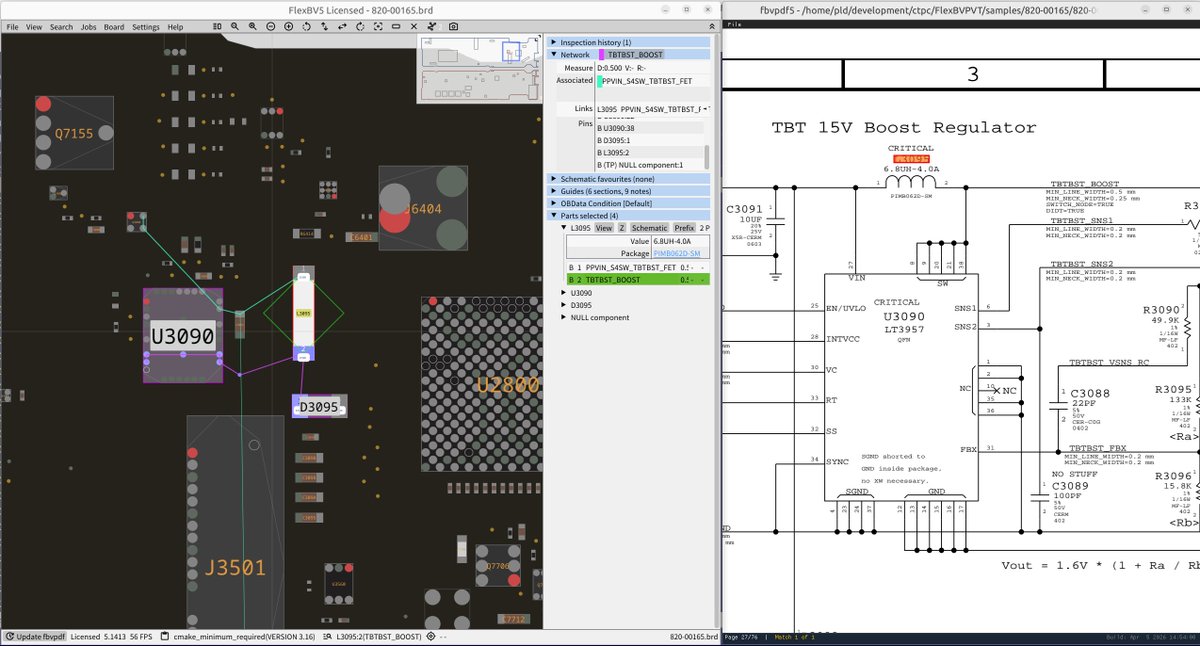Open File menu in fbvpdf5 window

(x=734, y=22)
